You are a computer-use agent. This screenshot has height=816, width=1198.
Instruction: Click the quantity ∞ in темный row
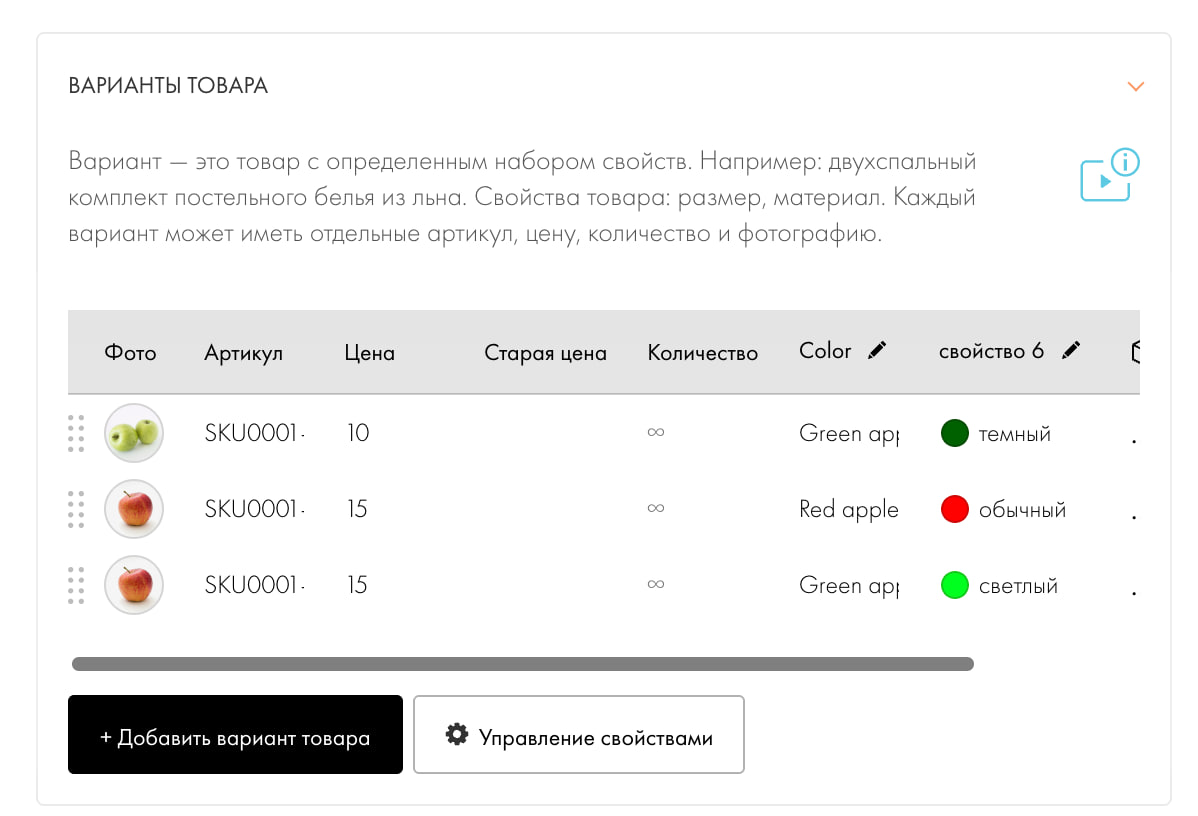[656, 432]
